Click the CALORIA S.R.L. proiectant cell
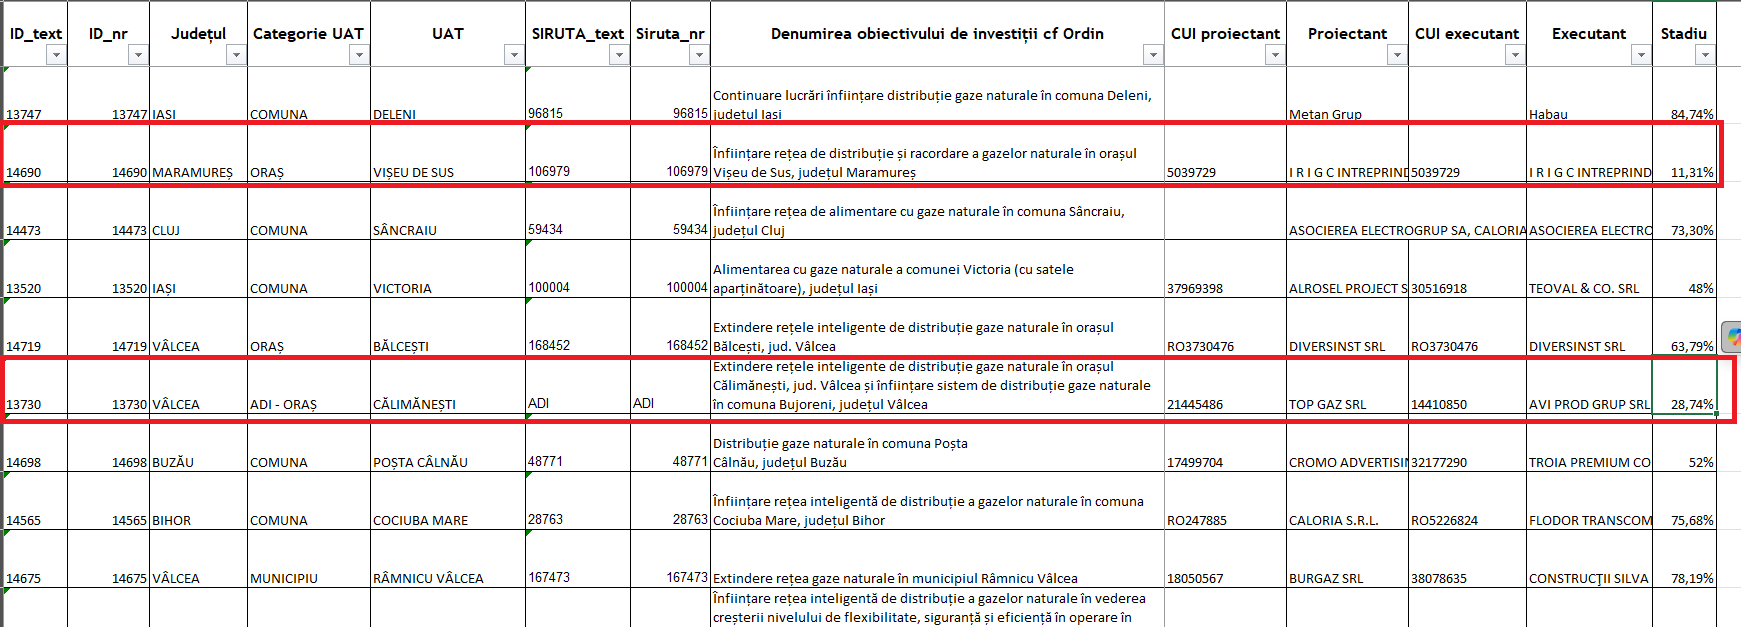 tap(1347, 501)
